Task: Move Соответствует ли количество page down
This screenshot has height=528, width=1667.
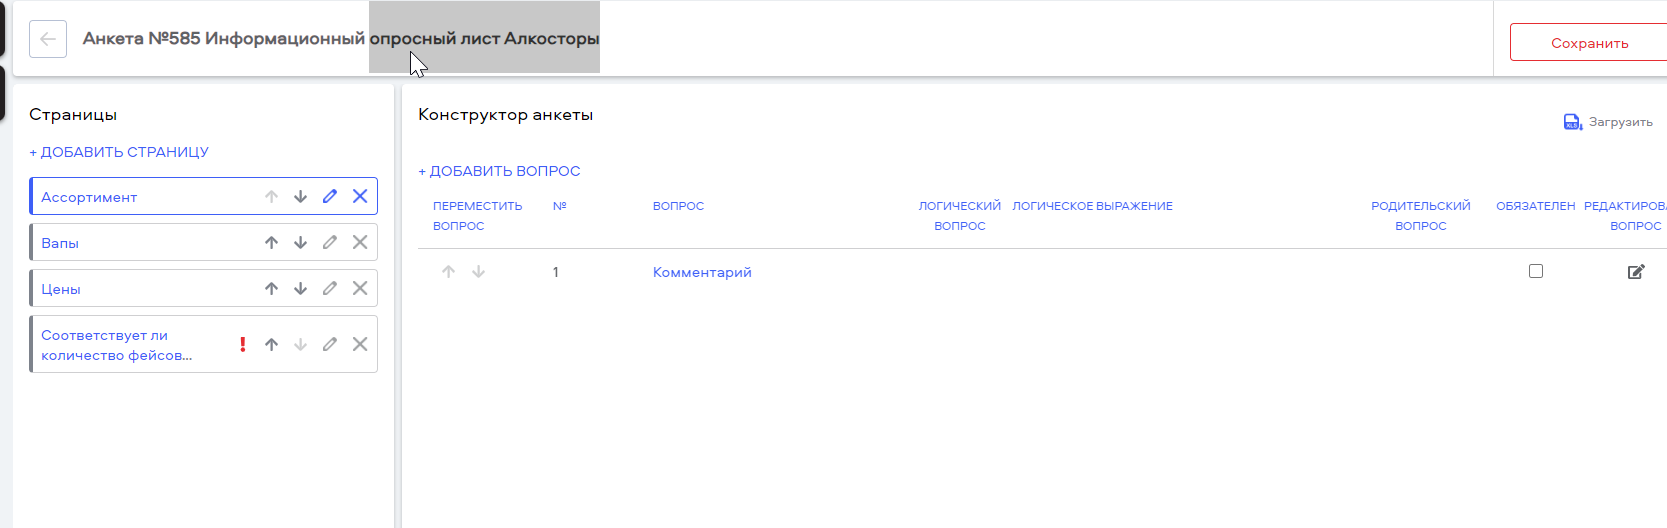Action: (x=300, y=344)
